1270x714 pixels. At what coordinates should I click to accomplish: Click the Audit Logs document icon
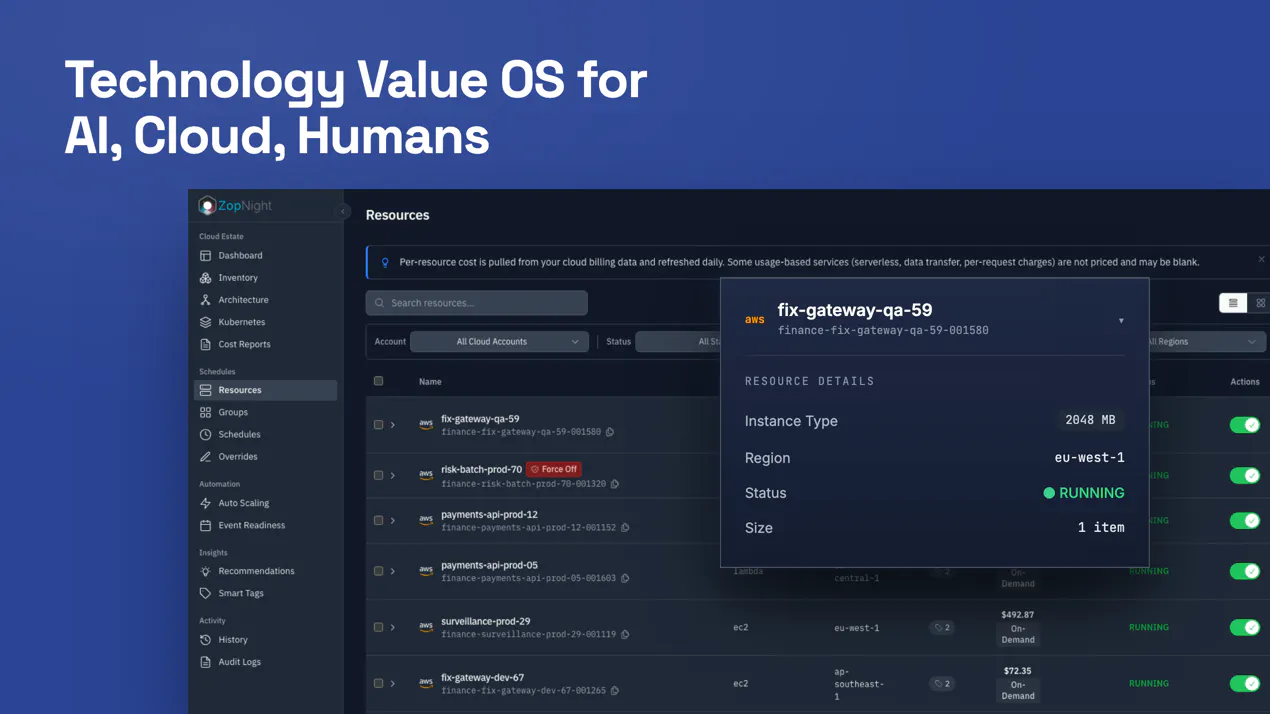[205, 662]
